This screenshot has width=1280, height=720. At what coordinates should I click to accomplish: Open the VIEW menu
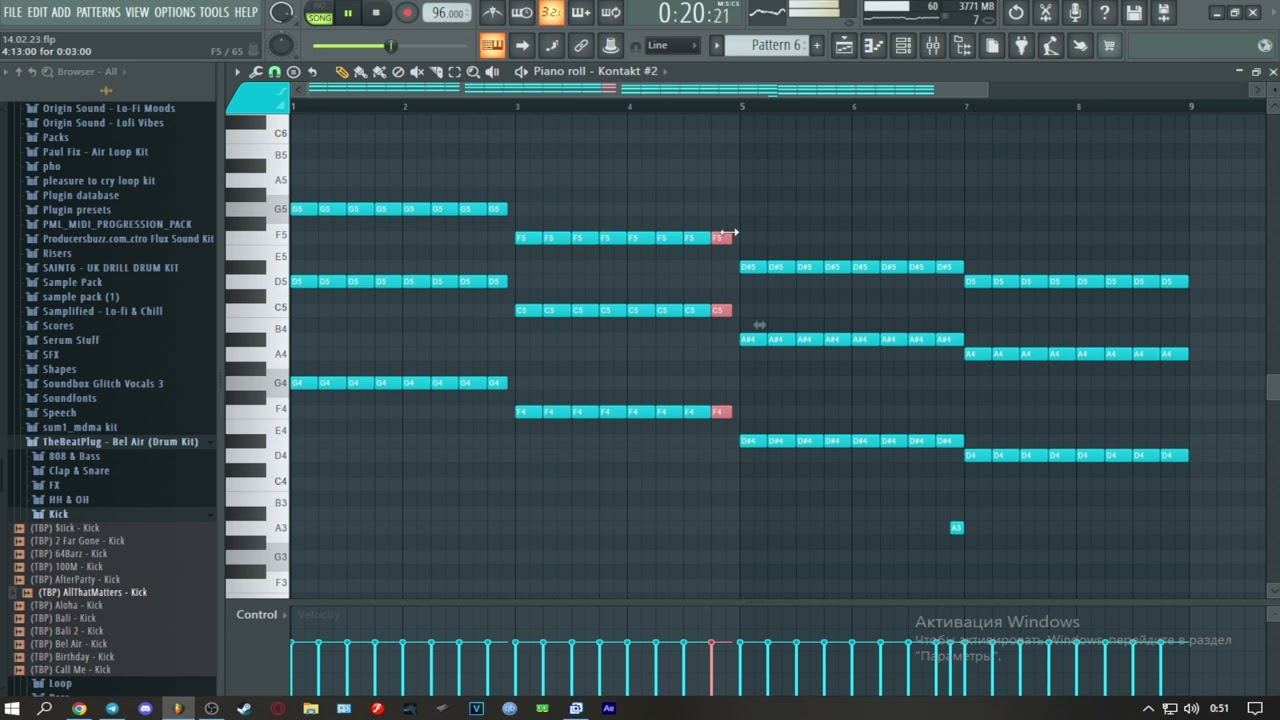pyautogui.click(x=137, y=12)
